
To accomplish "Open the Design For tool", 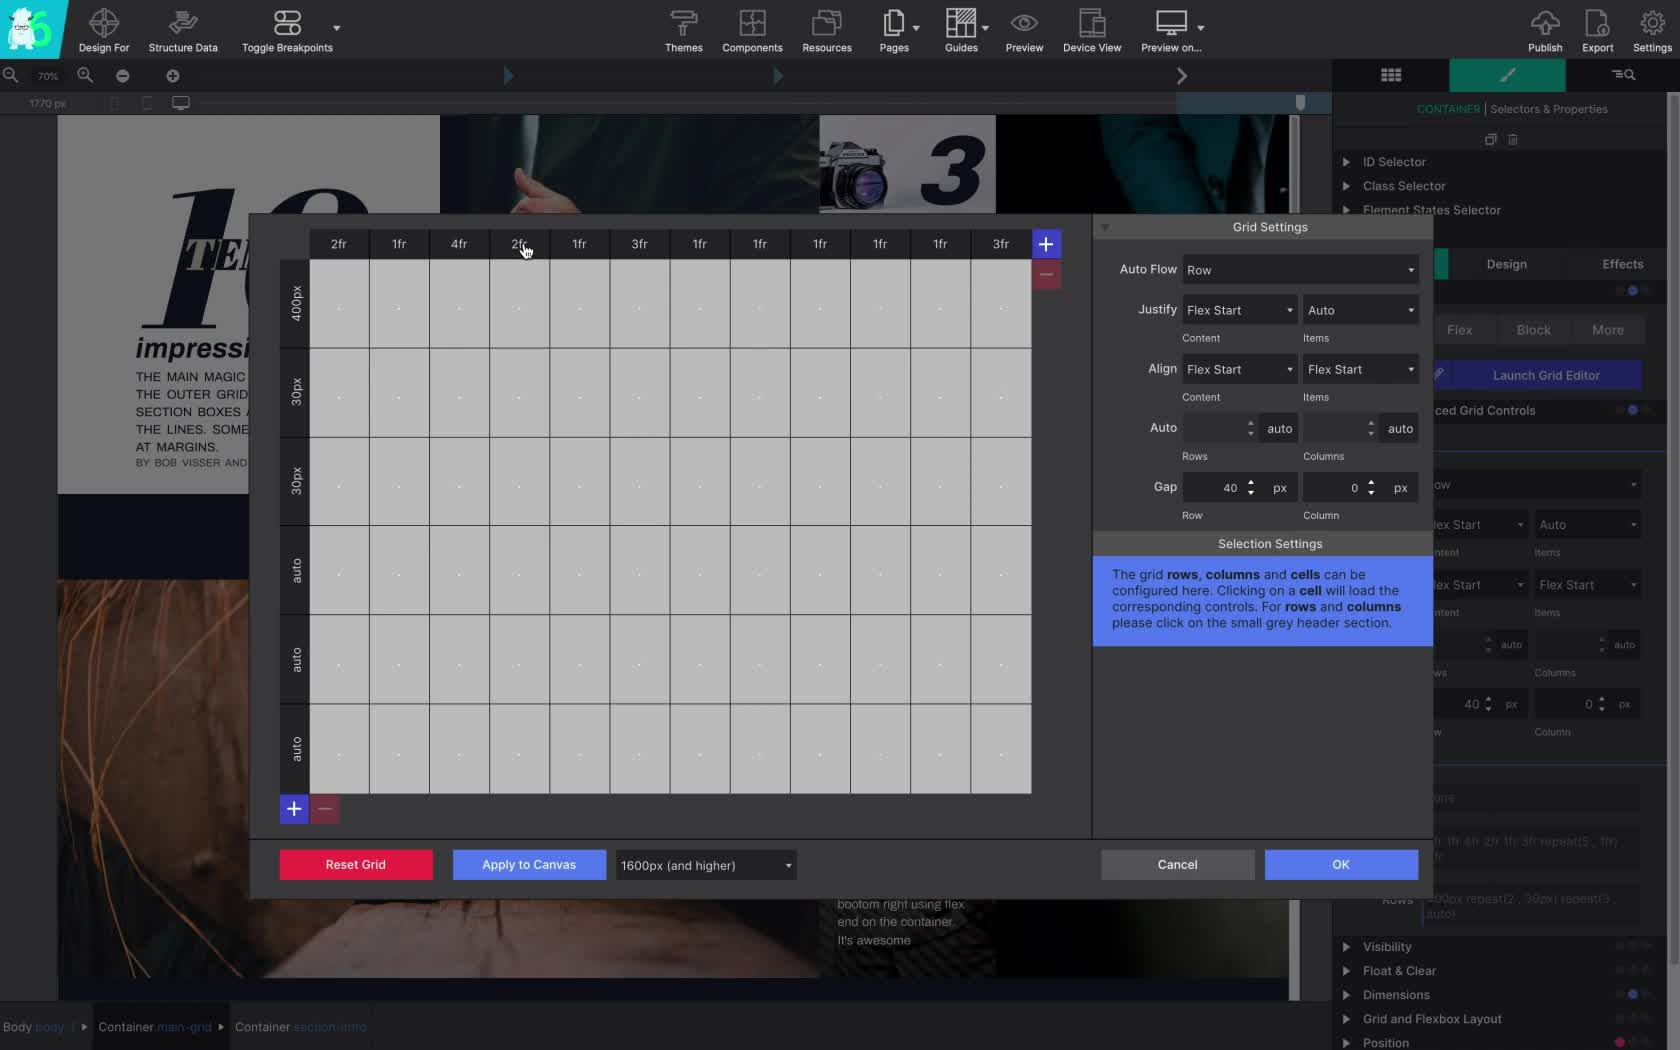I will 103,29.
